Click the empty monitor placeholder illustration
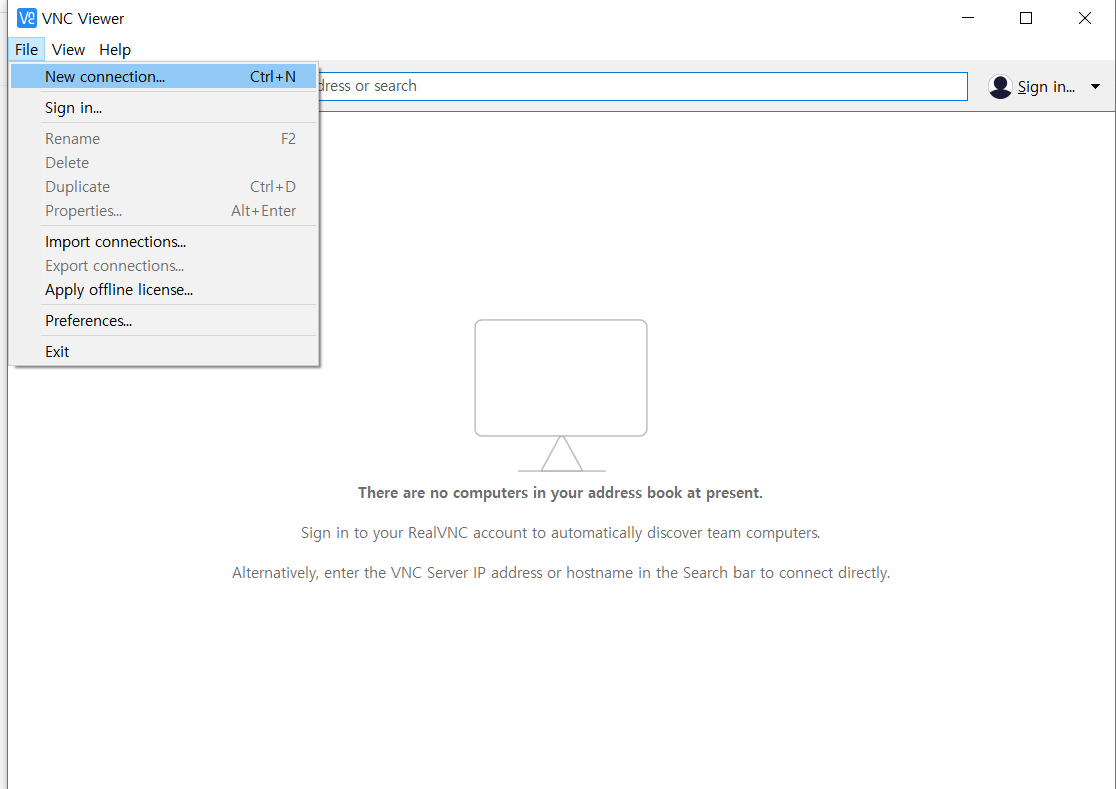The height and width of the screenshot is (789, 1116). [x=561, y=396]
